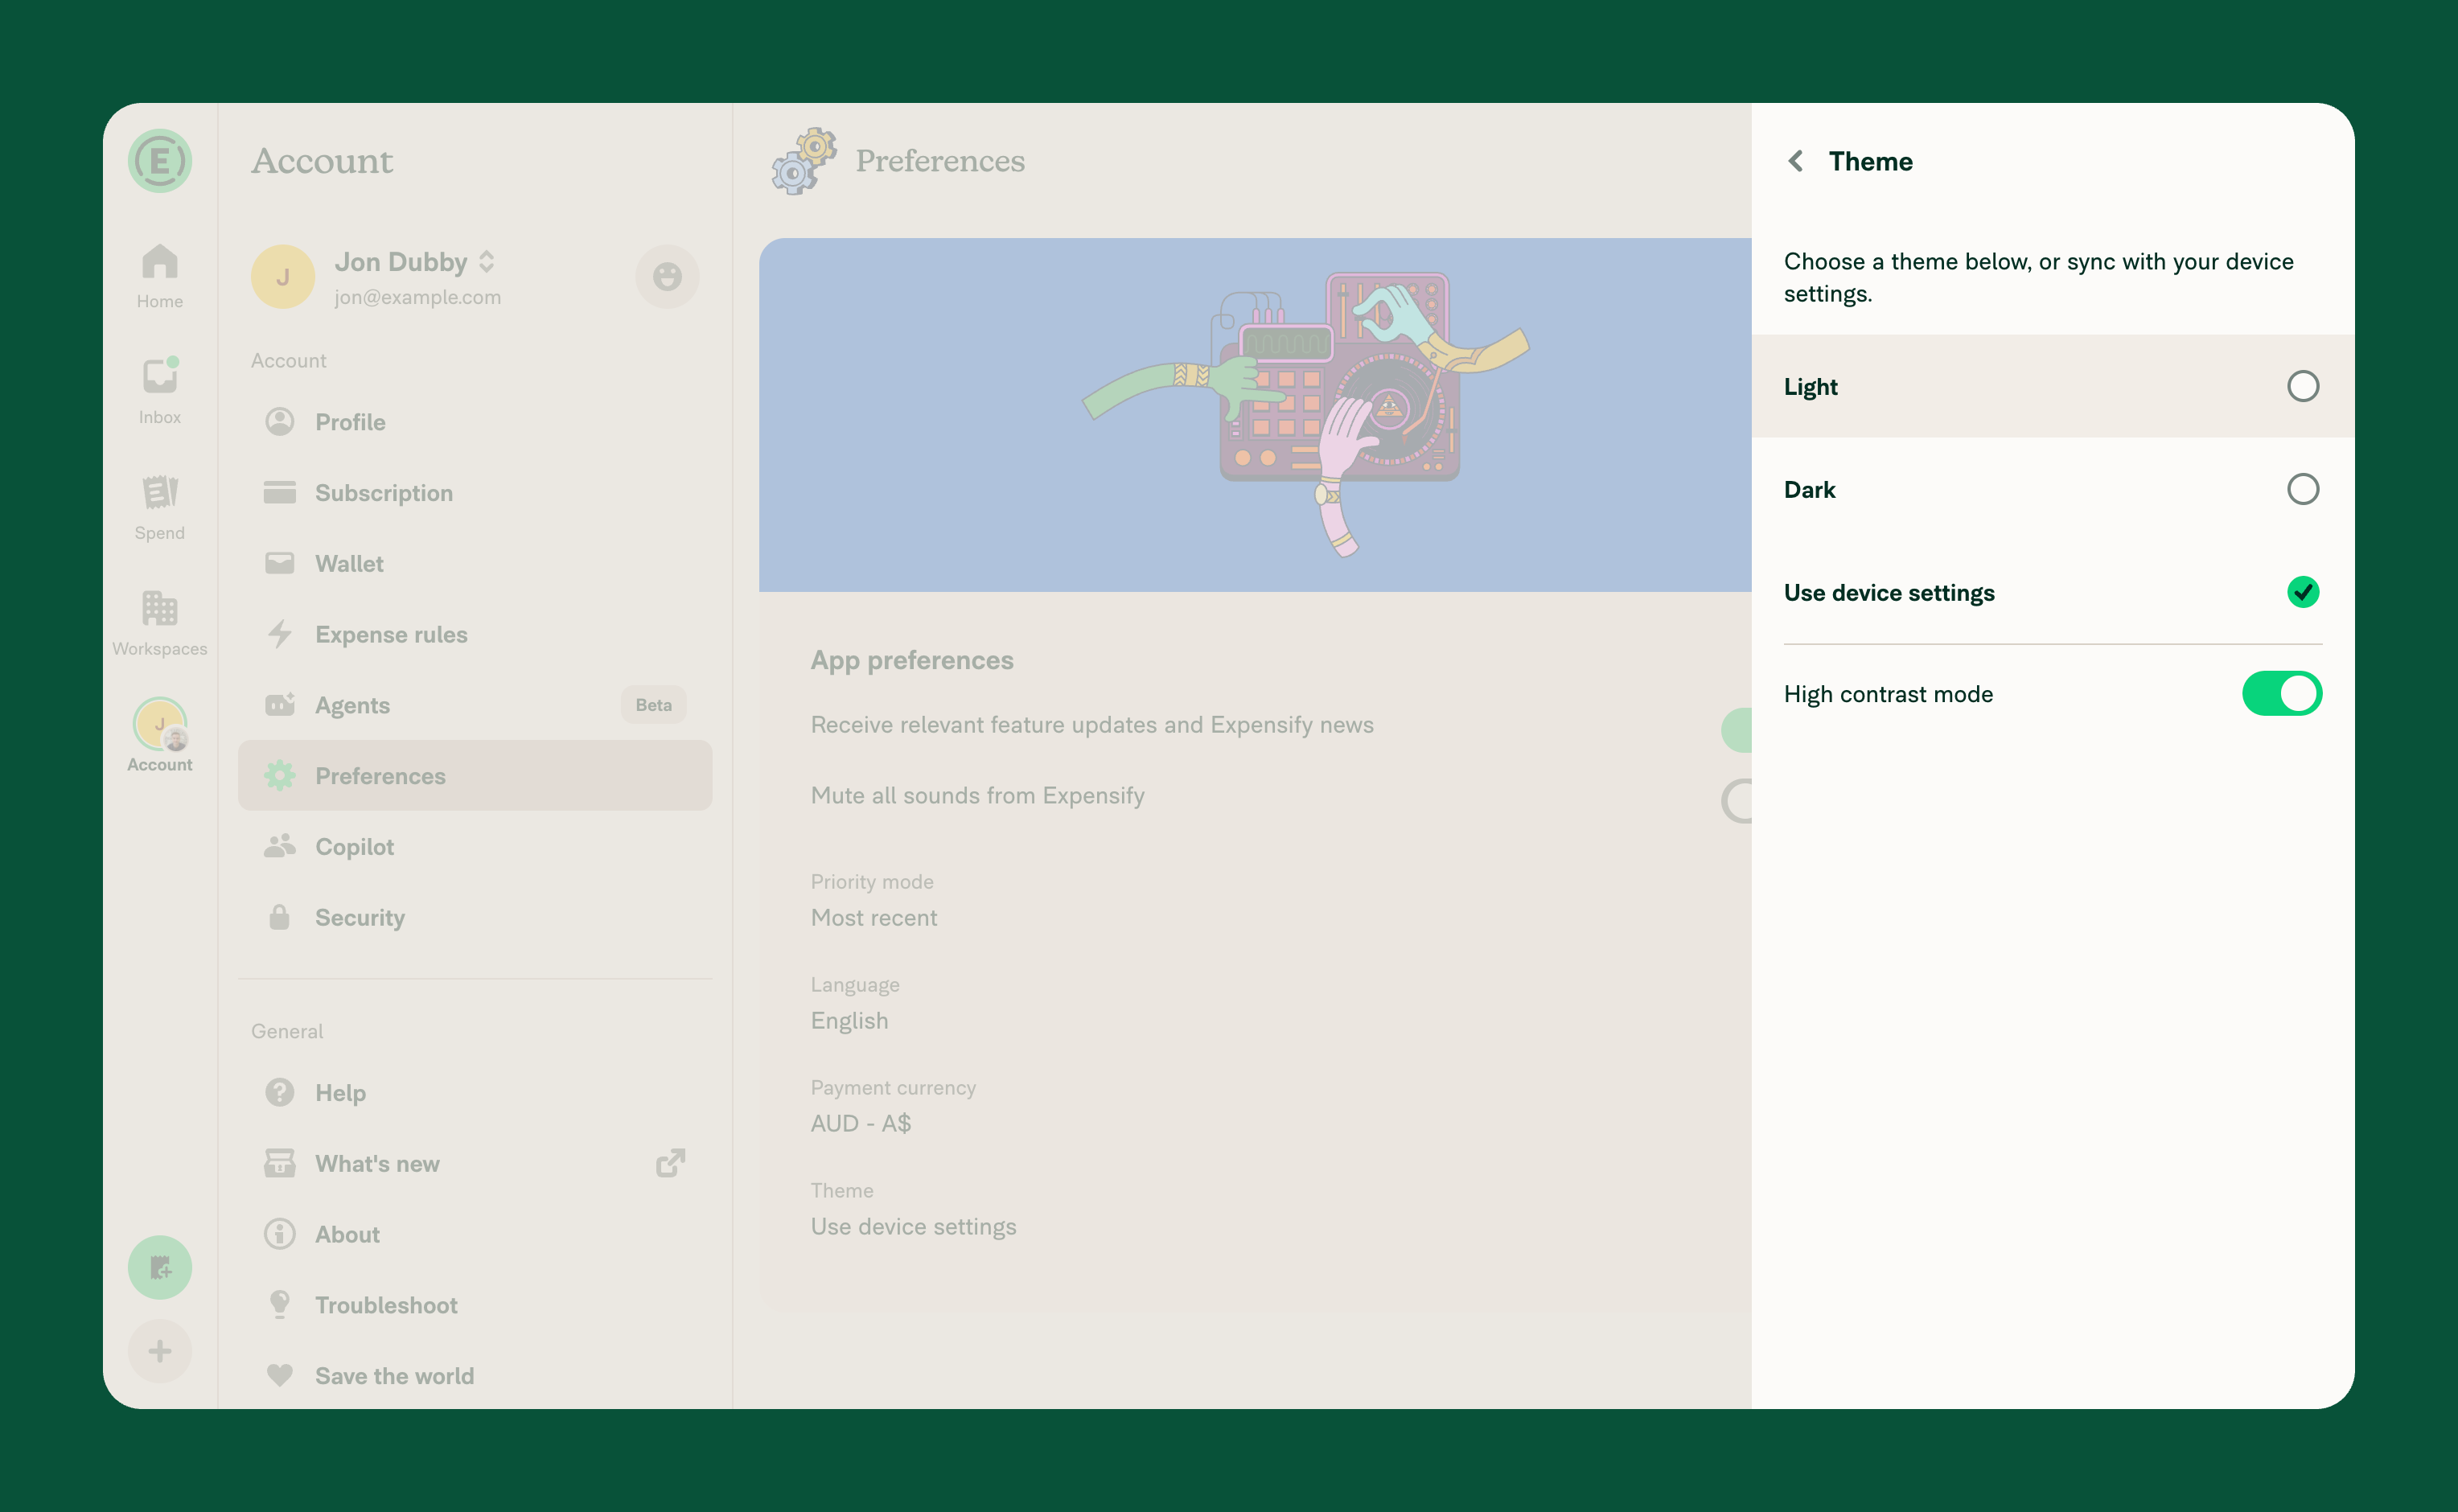Toggle Mute all sounds from Expensify
This screenshot has height=1512, width=2458.
point(1736,801)
